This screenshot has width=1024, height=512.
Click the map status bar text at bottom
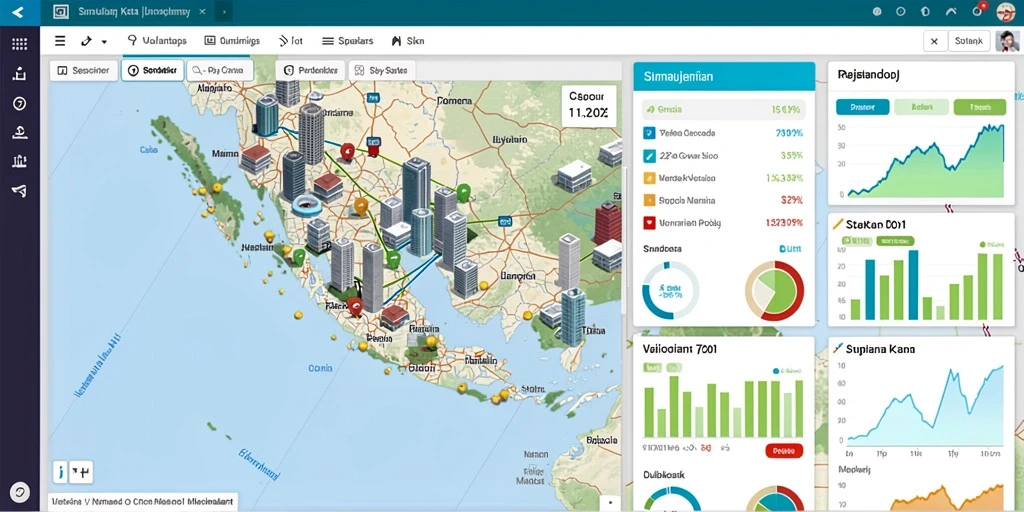pos(142,502)
